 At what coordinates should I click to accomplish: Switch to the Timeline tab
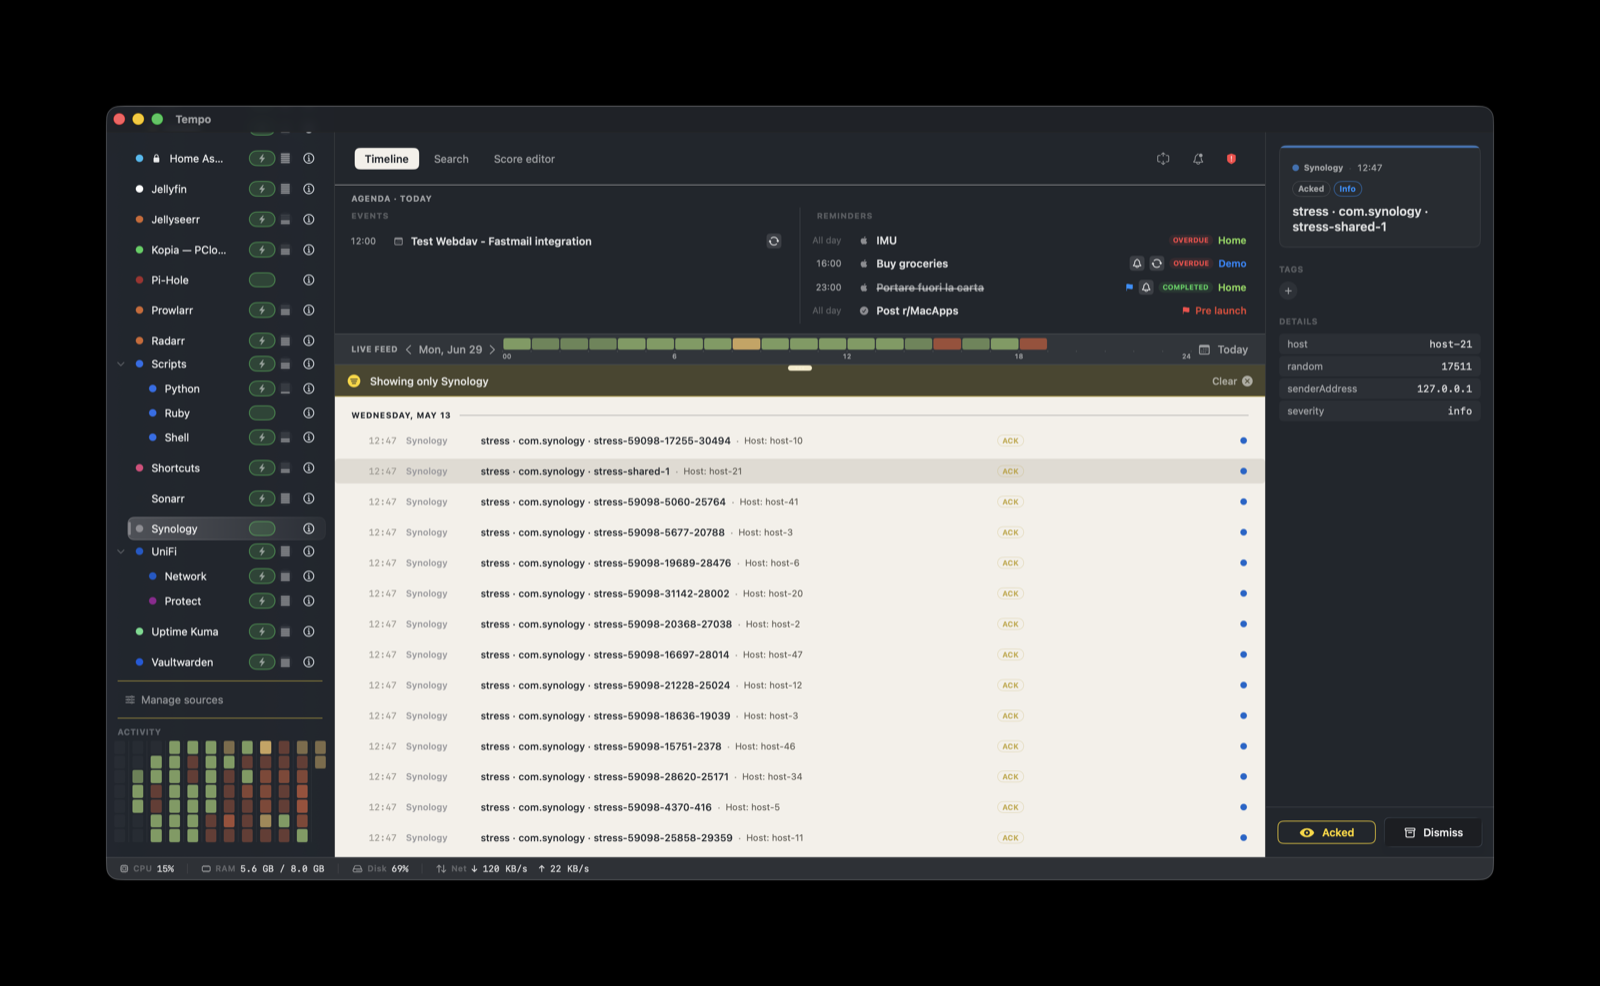click(386, 159)
